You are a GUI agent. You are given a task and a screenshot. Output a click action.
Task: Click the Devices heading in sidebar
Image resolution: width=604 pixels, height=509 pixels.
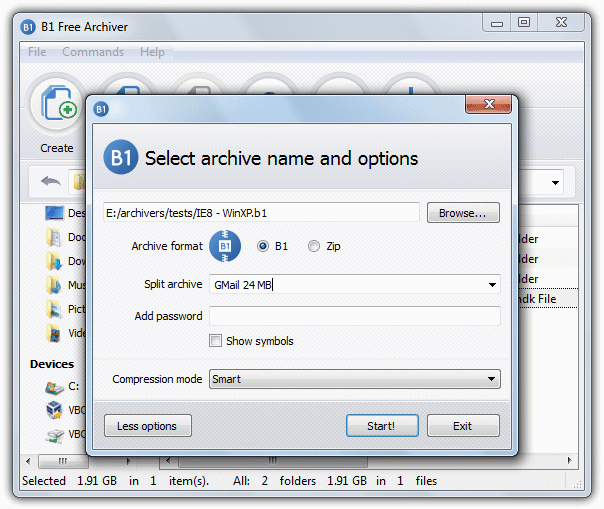(52, 364)
